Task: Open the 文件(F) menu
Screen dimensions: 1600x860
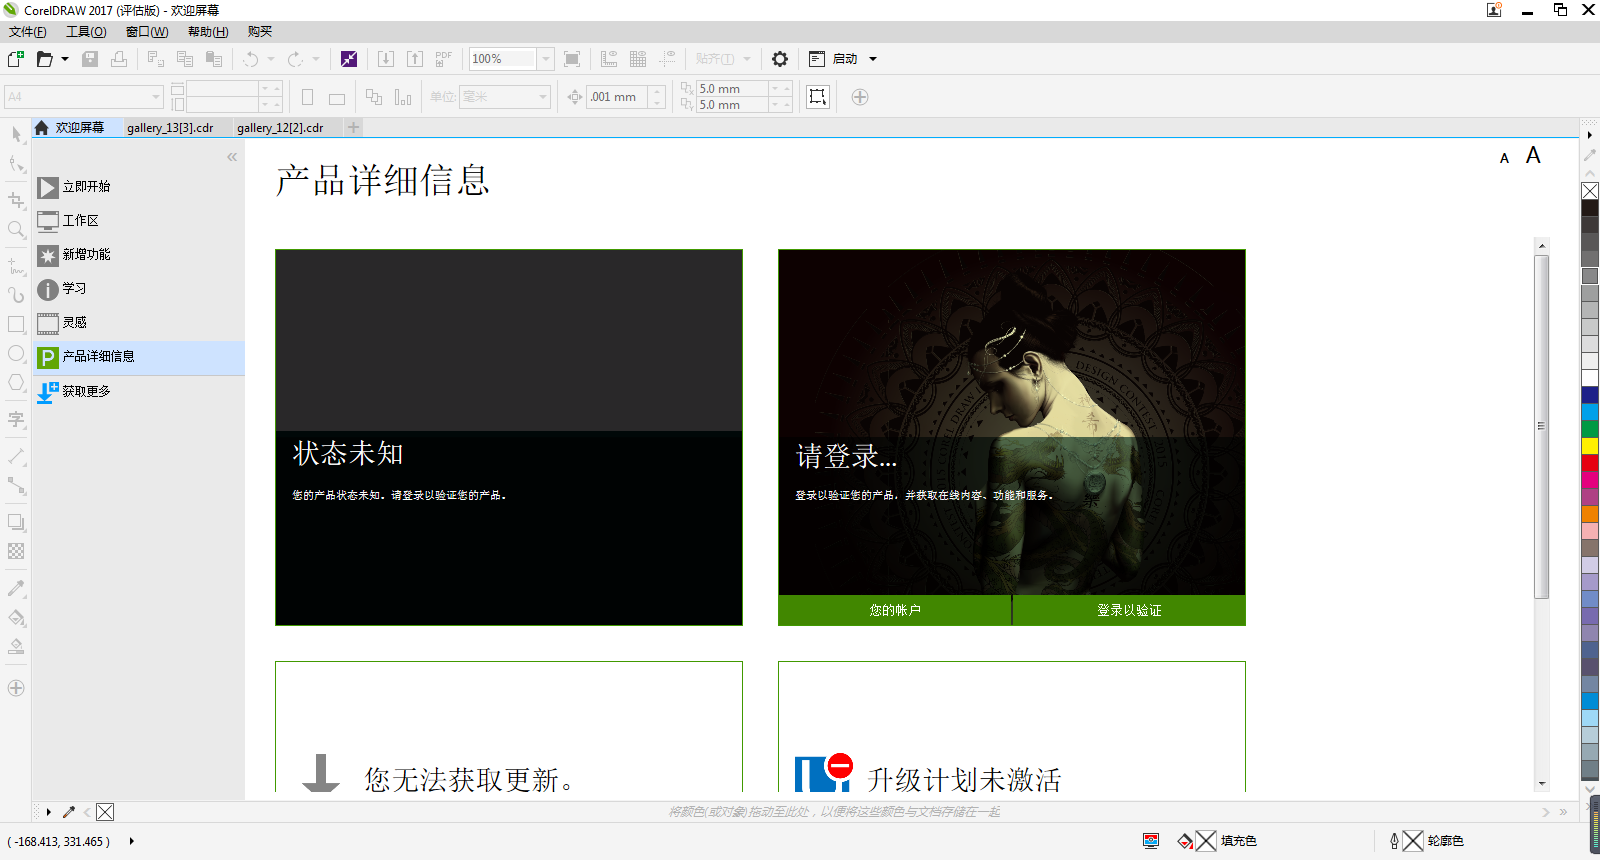Action: (x=27, y=32)
